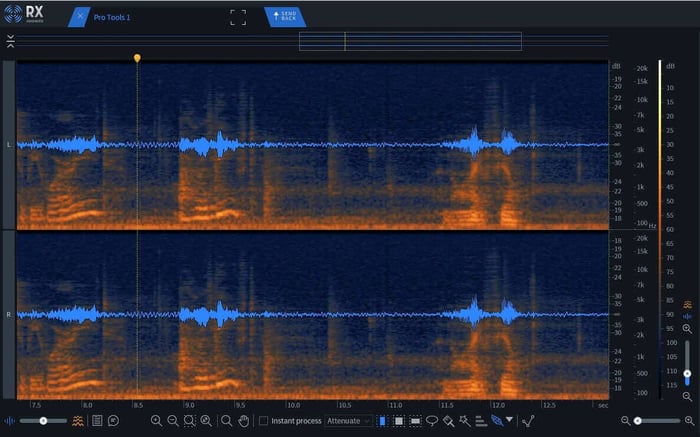Click the 9.0 mark on time ruler

(x=190, y=405)
